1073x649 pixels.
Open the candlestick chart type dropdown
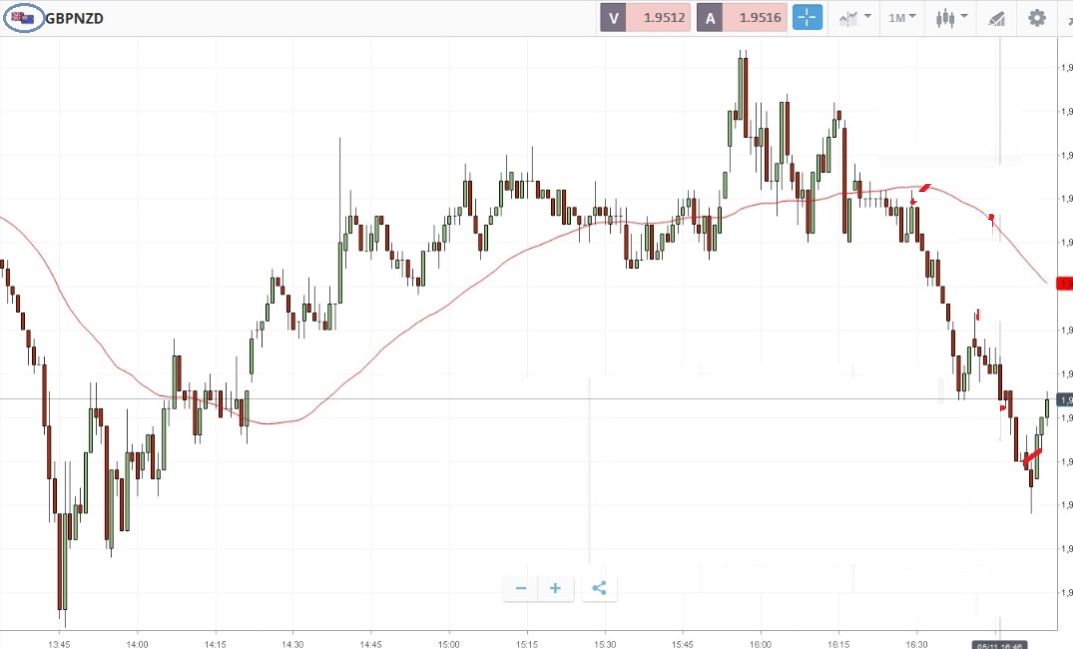951,18
